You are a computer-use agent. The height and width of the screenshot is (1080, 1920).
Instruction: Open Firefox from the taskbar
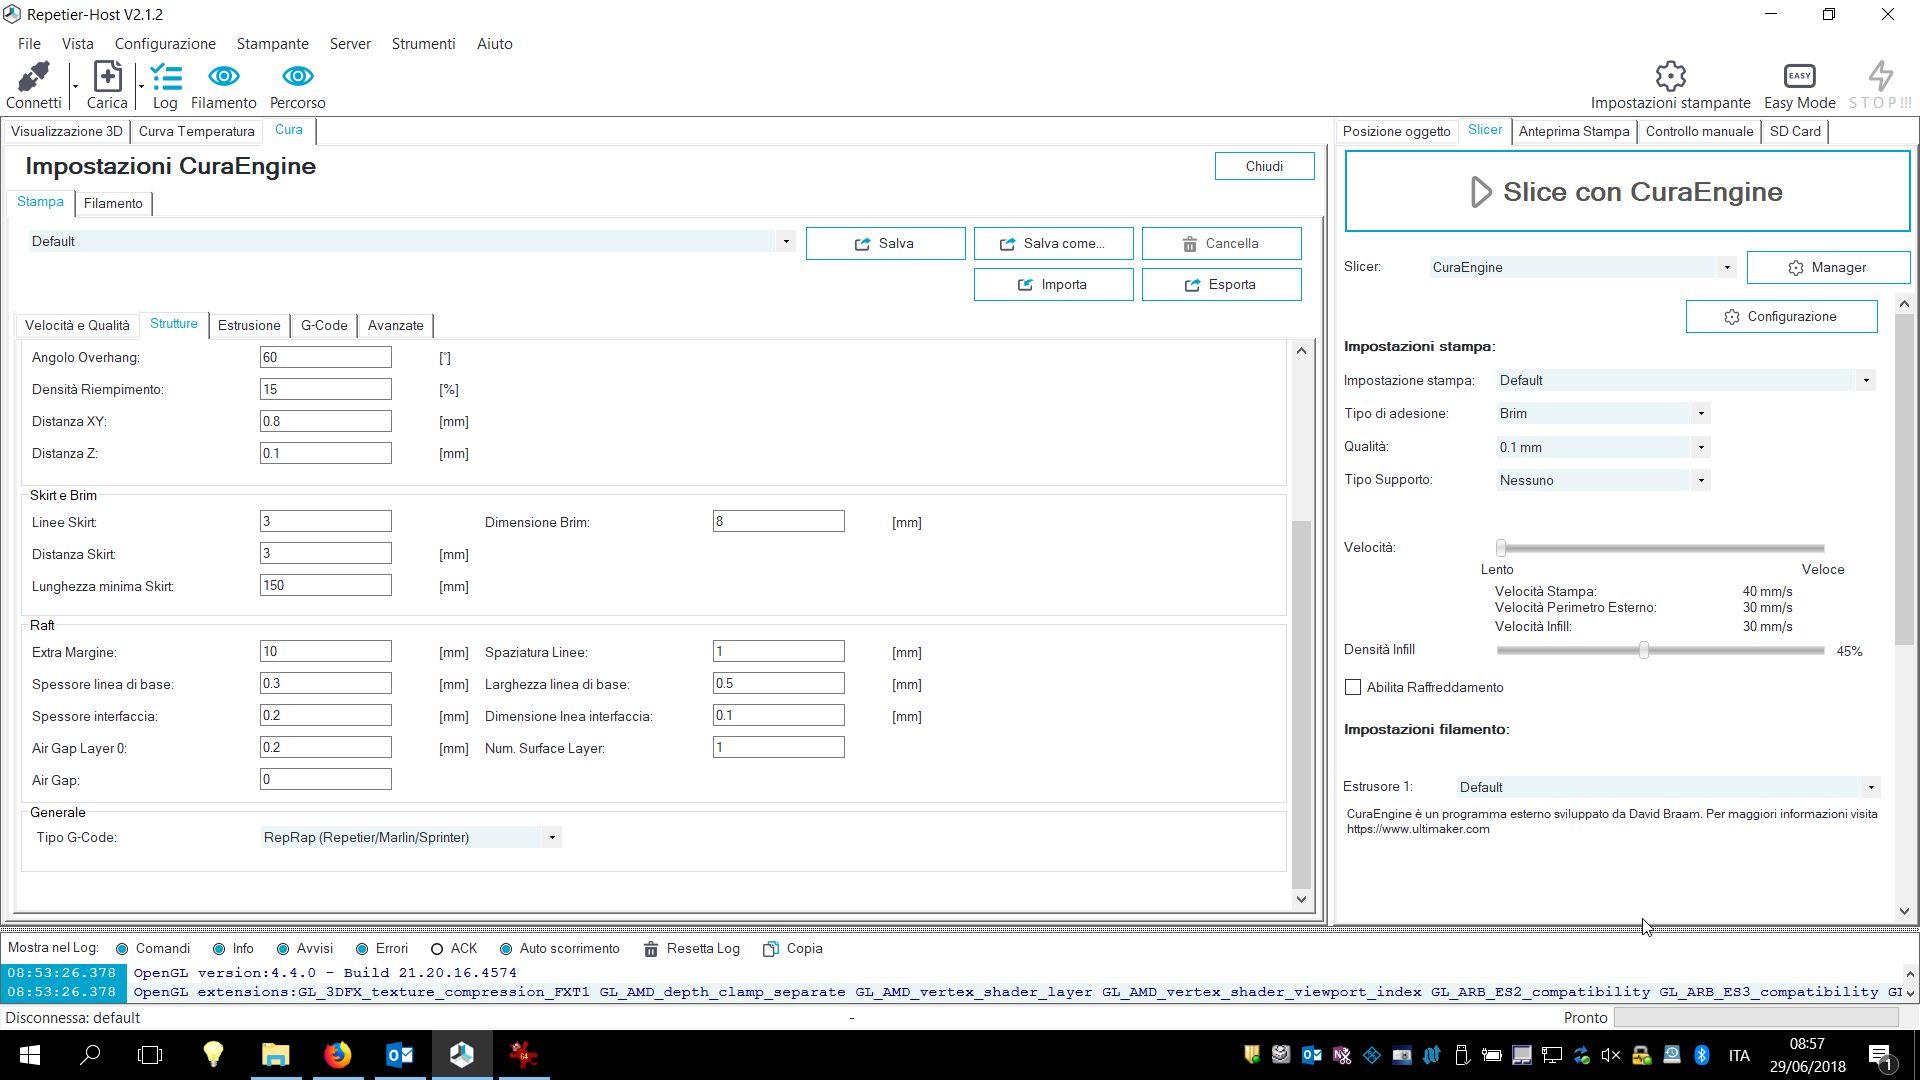pos(337,1054)
